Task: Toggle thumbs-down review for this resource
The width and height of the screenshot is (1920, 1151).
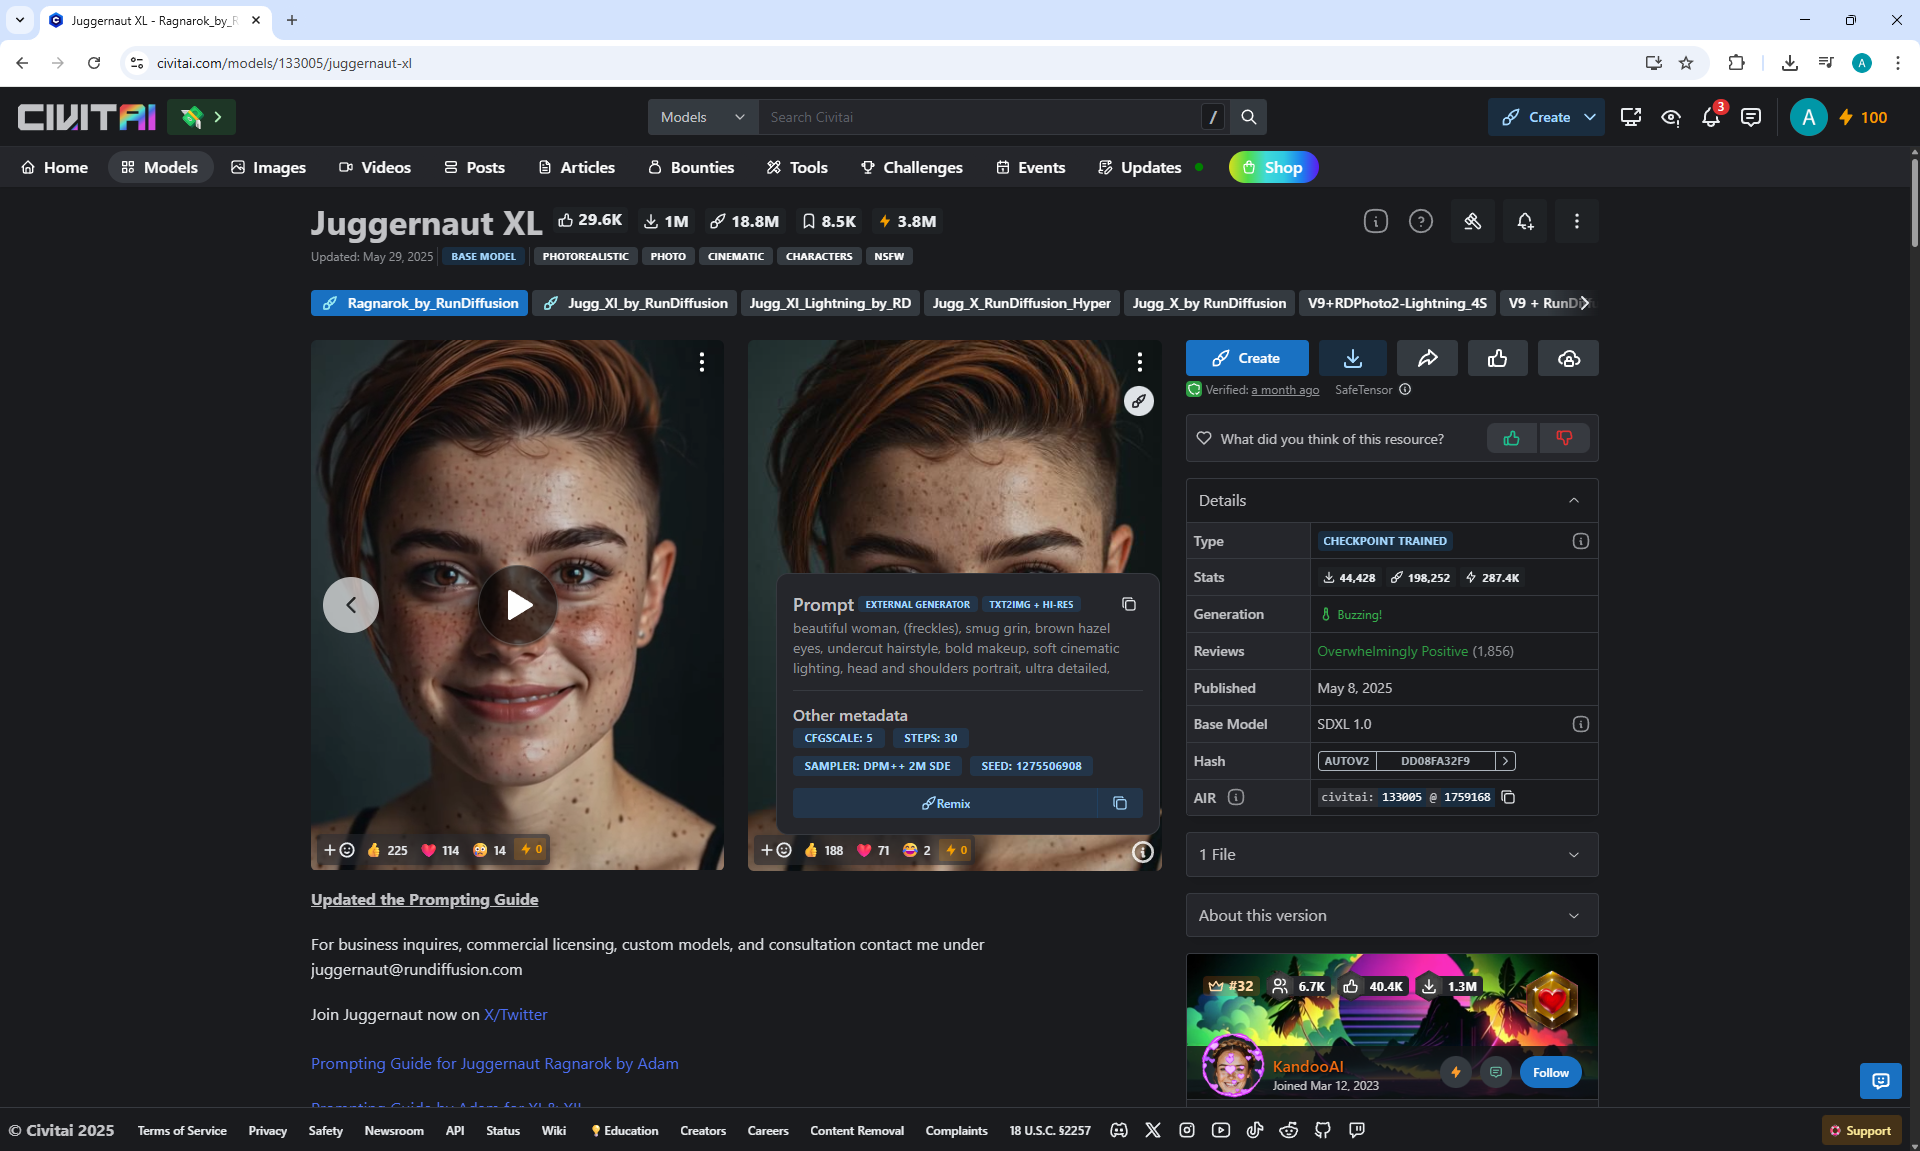Action: [x=1564, y=438]
